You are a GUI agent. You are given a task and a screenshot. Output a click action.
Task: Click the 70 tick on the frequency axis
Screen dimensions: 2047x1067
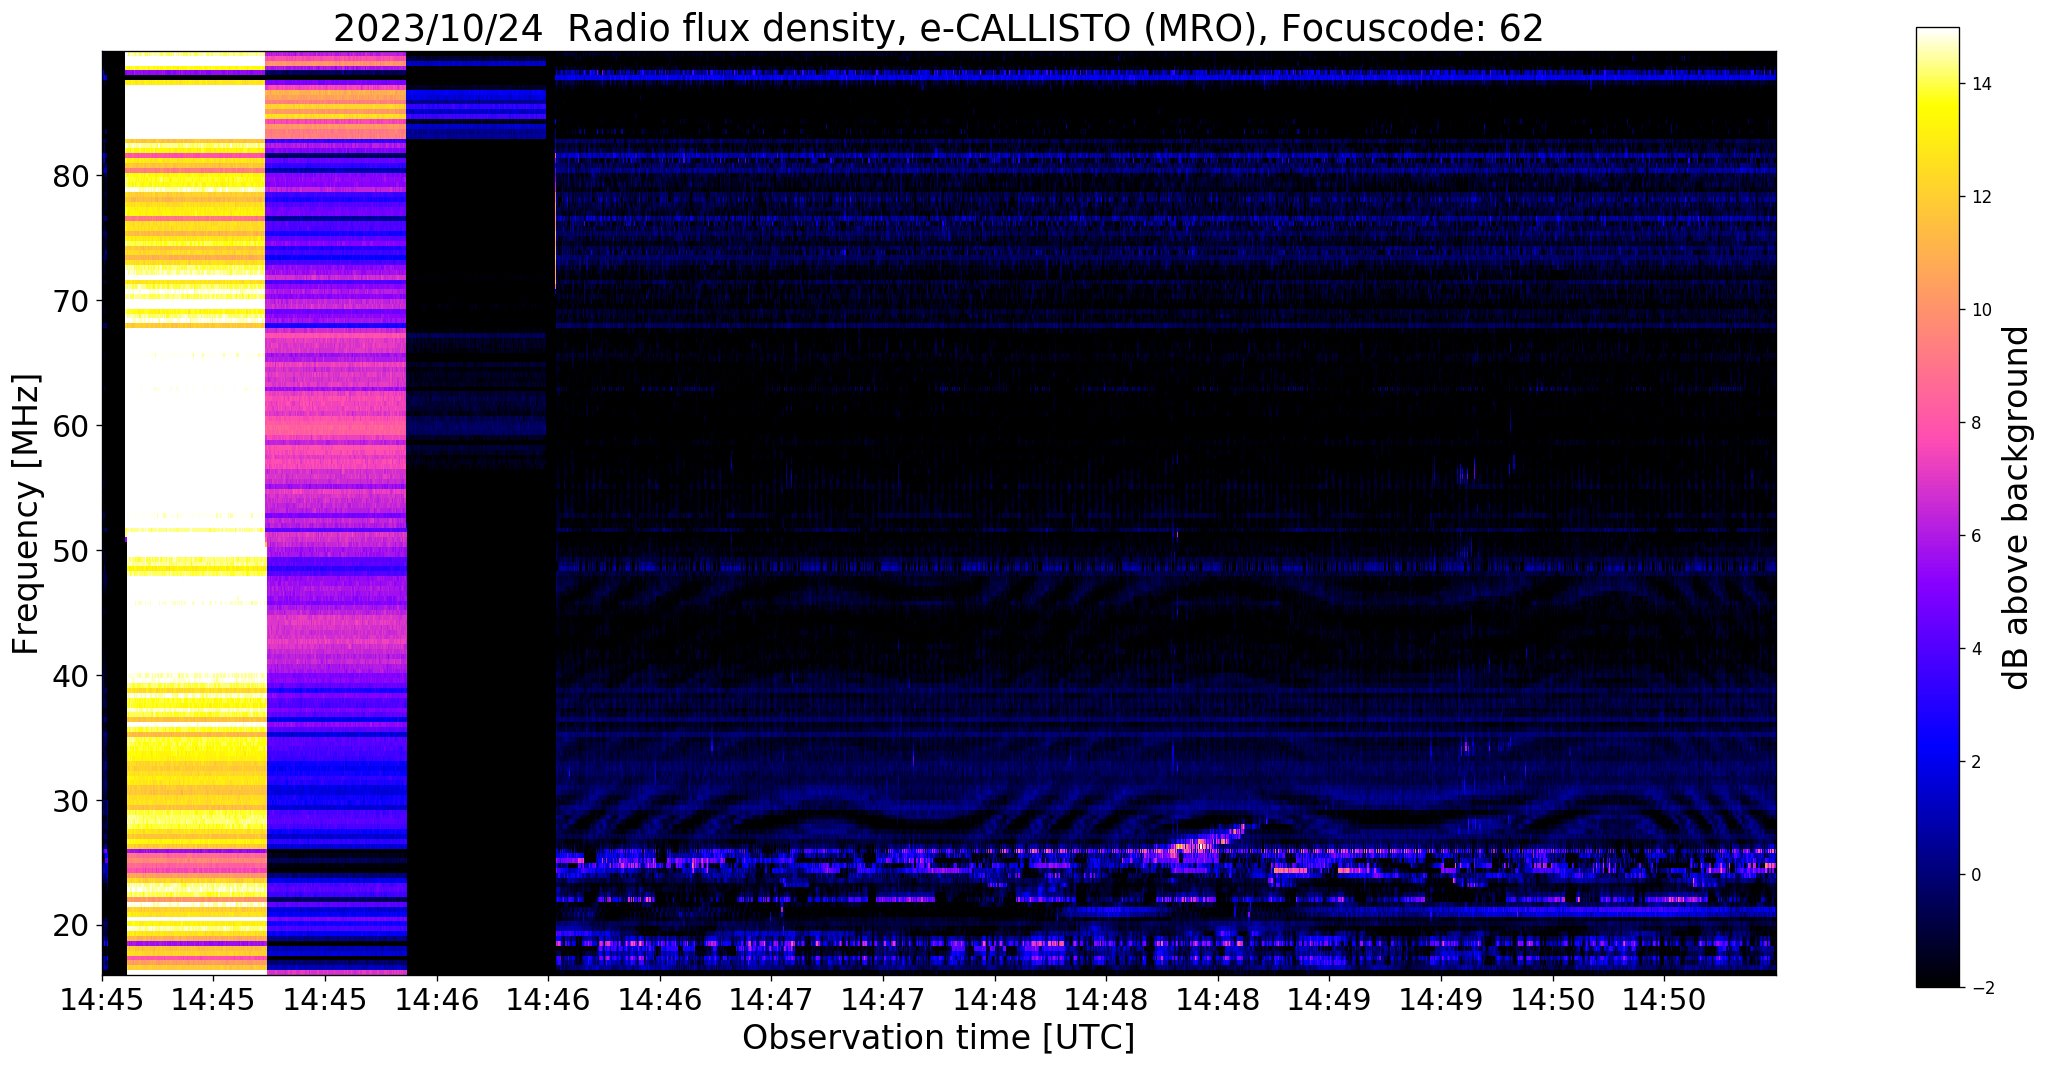71,302
